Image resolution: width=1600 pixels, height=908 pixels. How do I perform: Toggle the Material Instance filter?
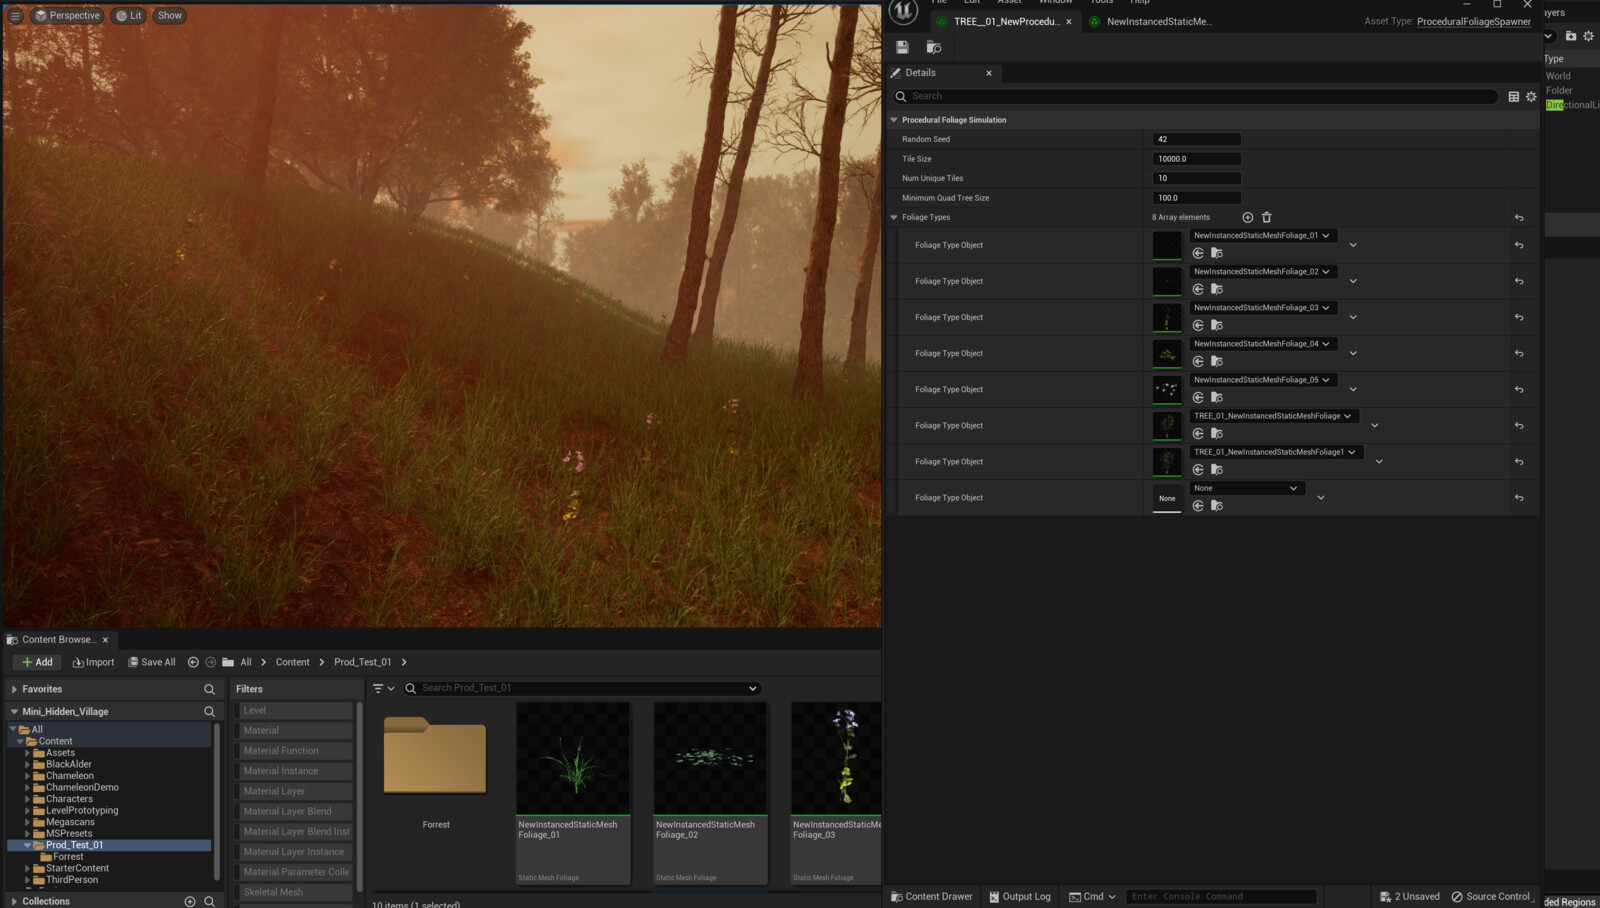[x=294, y=771]
